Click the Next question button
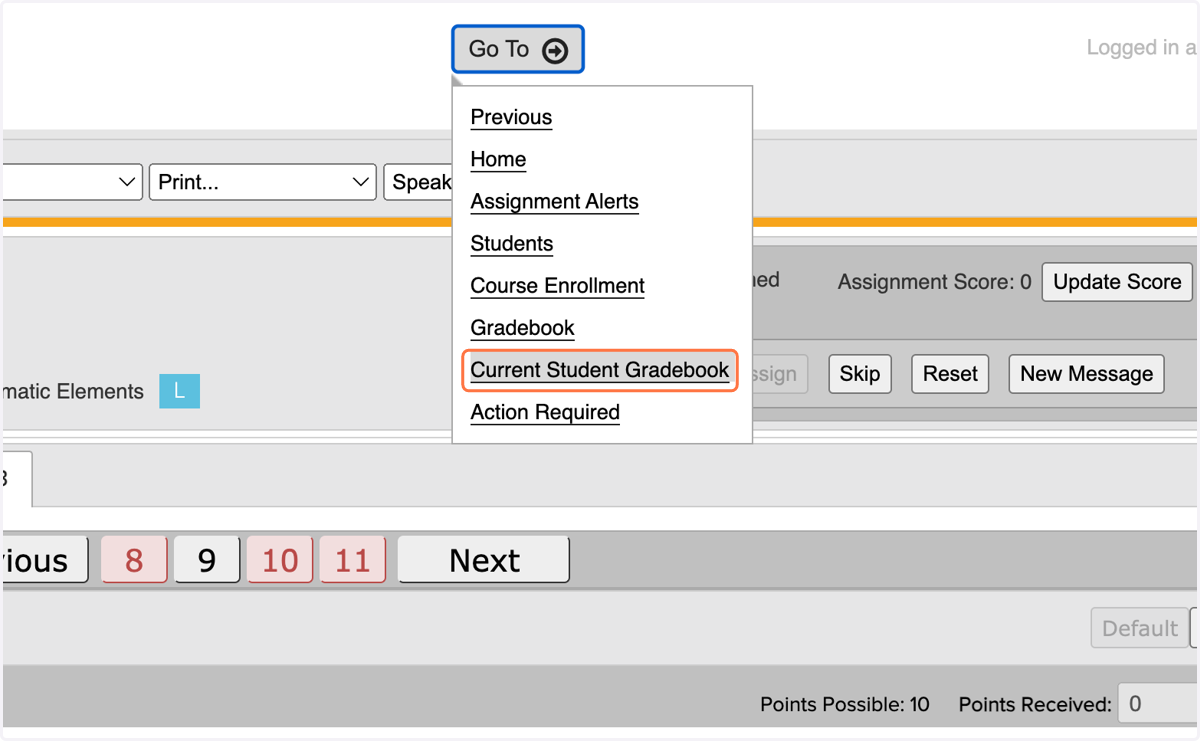1200x741 pixels. coord(484,560)
